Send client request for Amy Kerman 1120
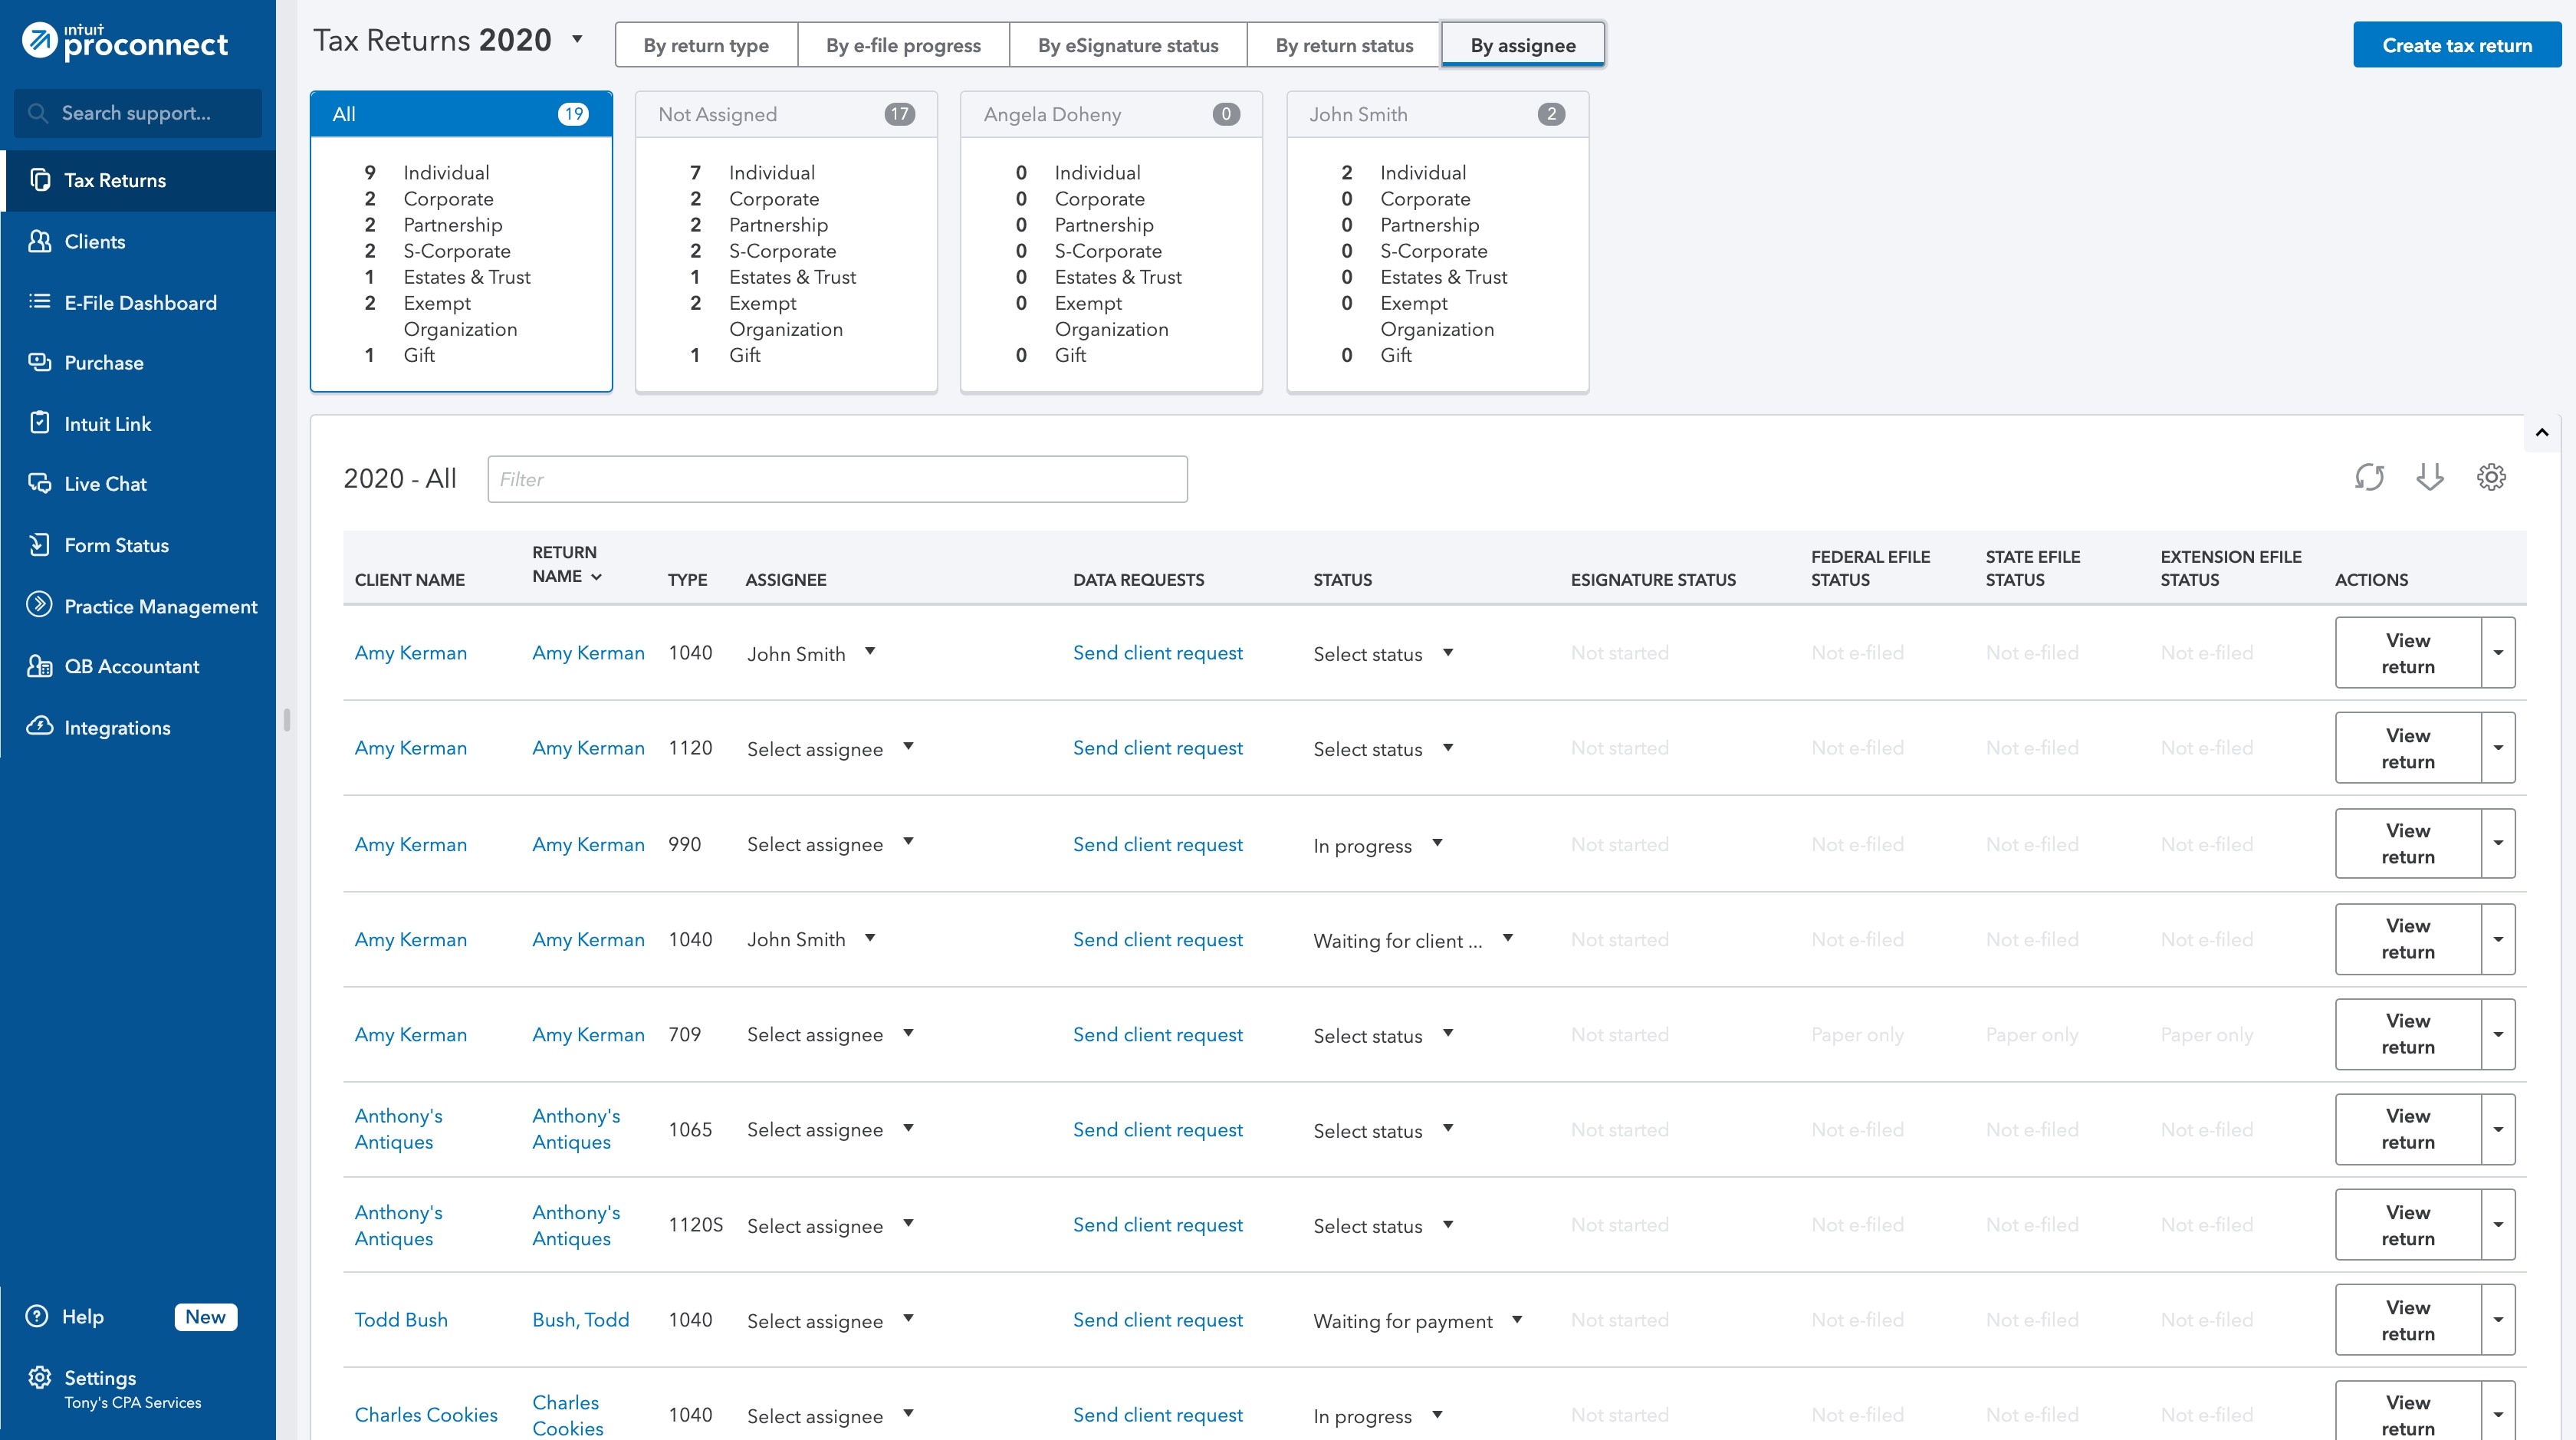Viewport: 2576px width, 1440px height. point(1158,748)
